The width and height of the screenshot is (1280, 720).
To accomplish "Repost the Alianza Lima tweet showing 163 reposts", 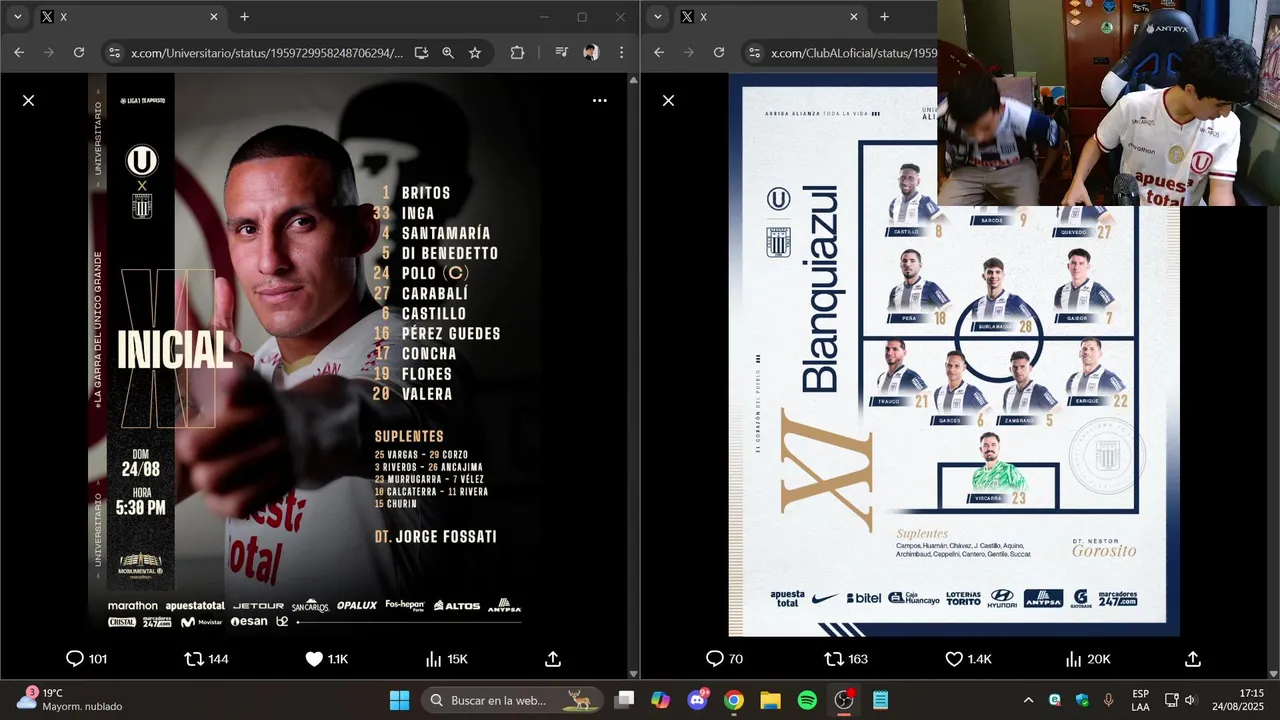I will coord(846,659).
